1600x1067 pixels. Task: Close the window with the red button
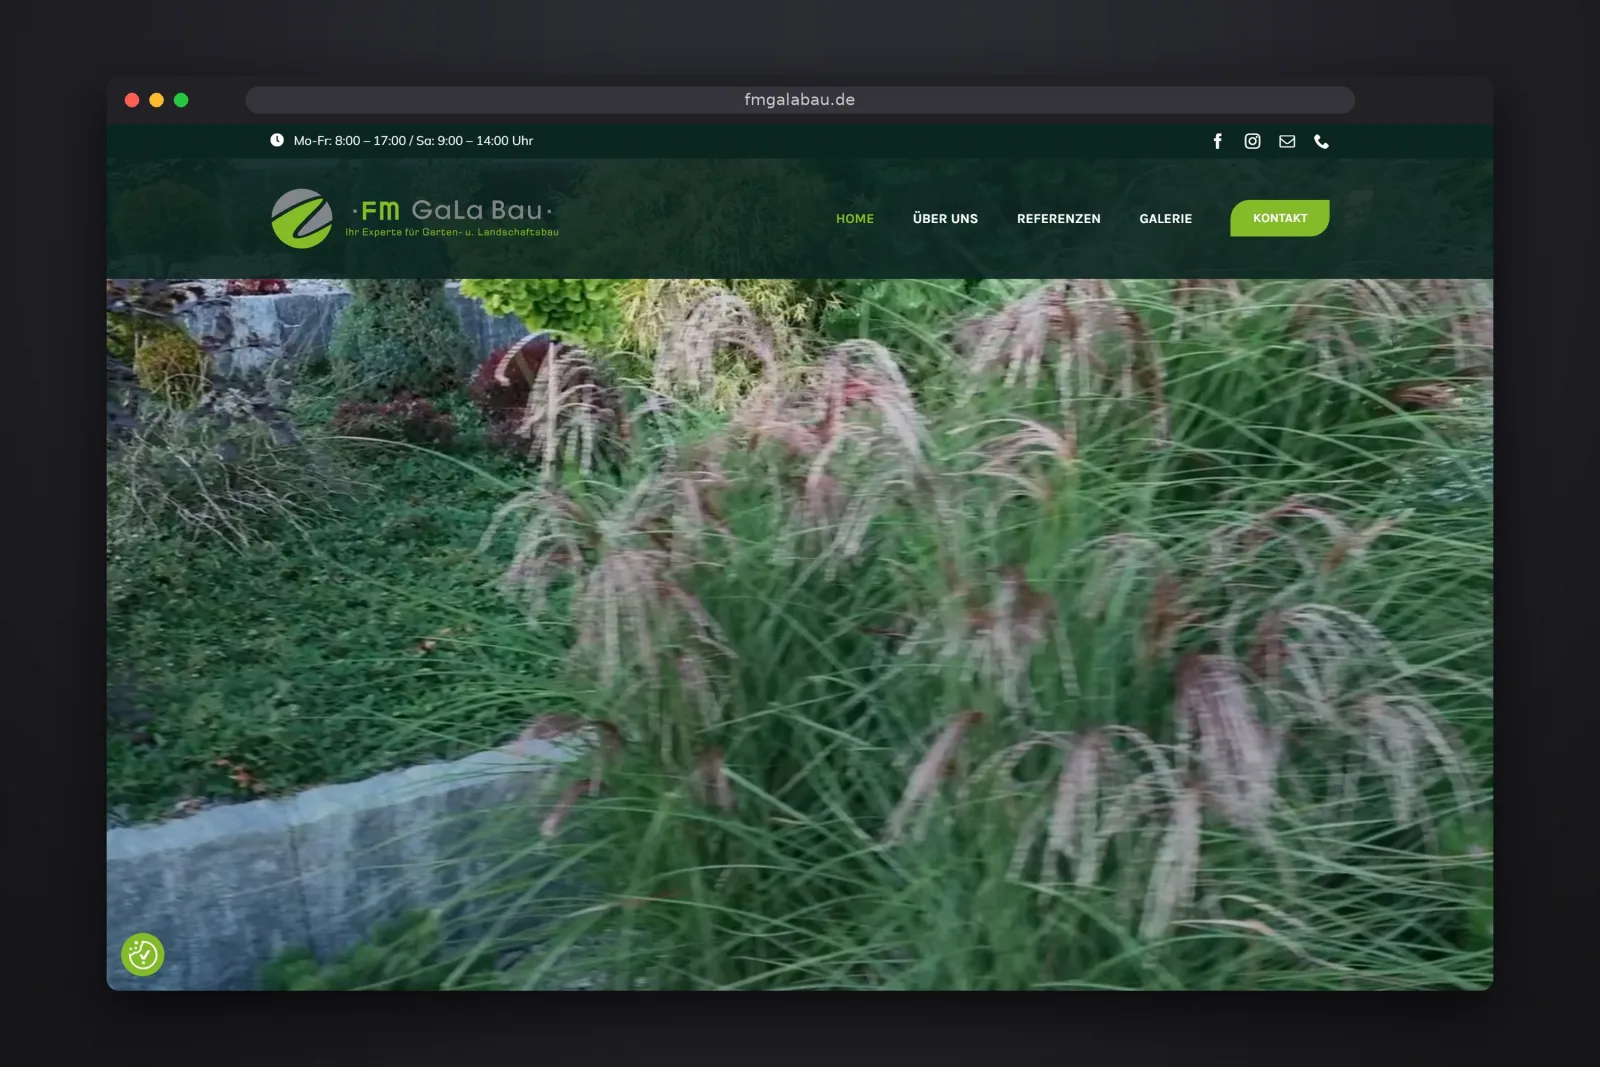pyautogui.click(x=132, y=100)
